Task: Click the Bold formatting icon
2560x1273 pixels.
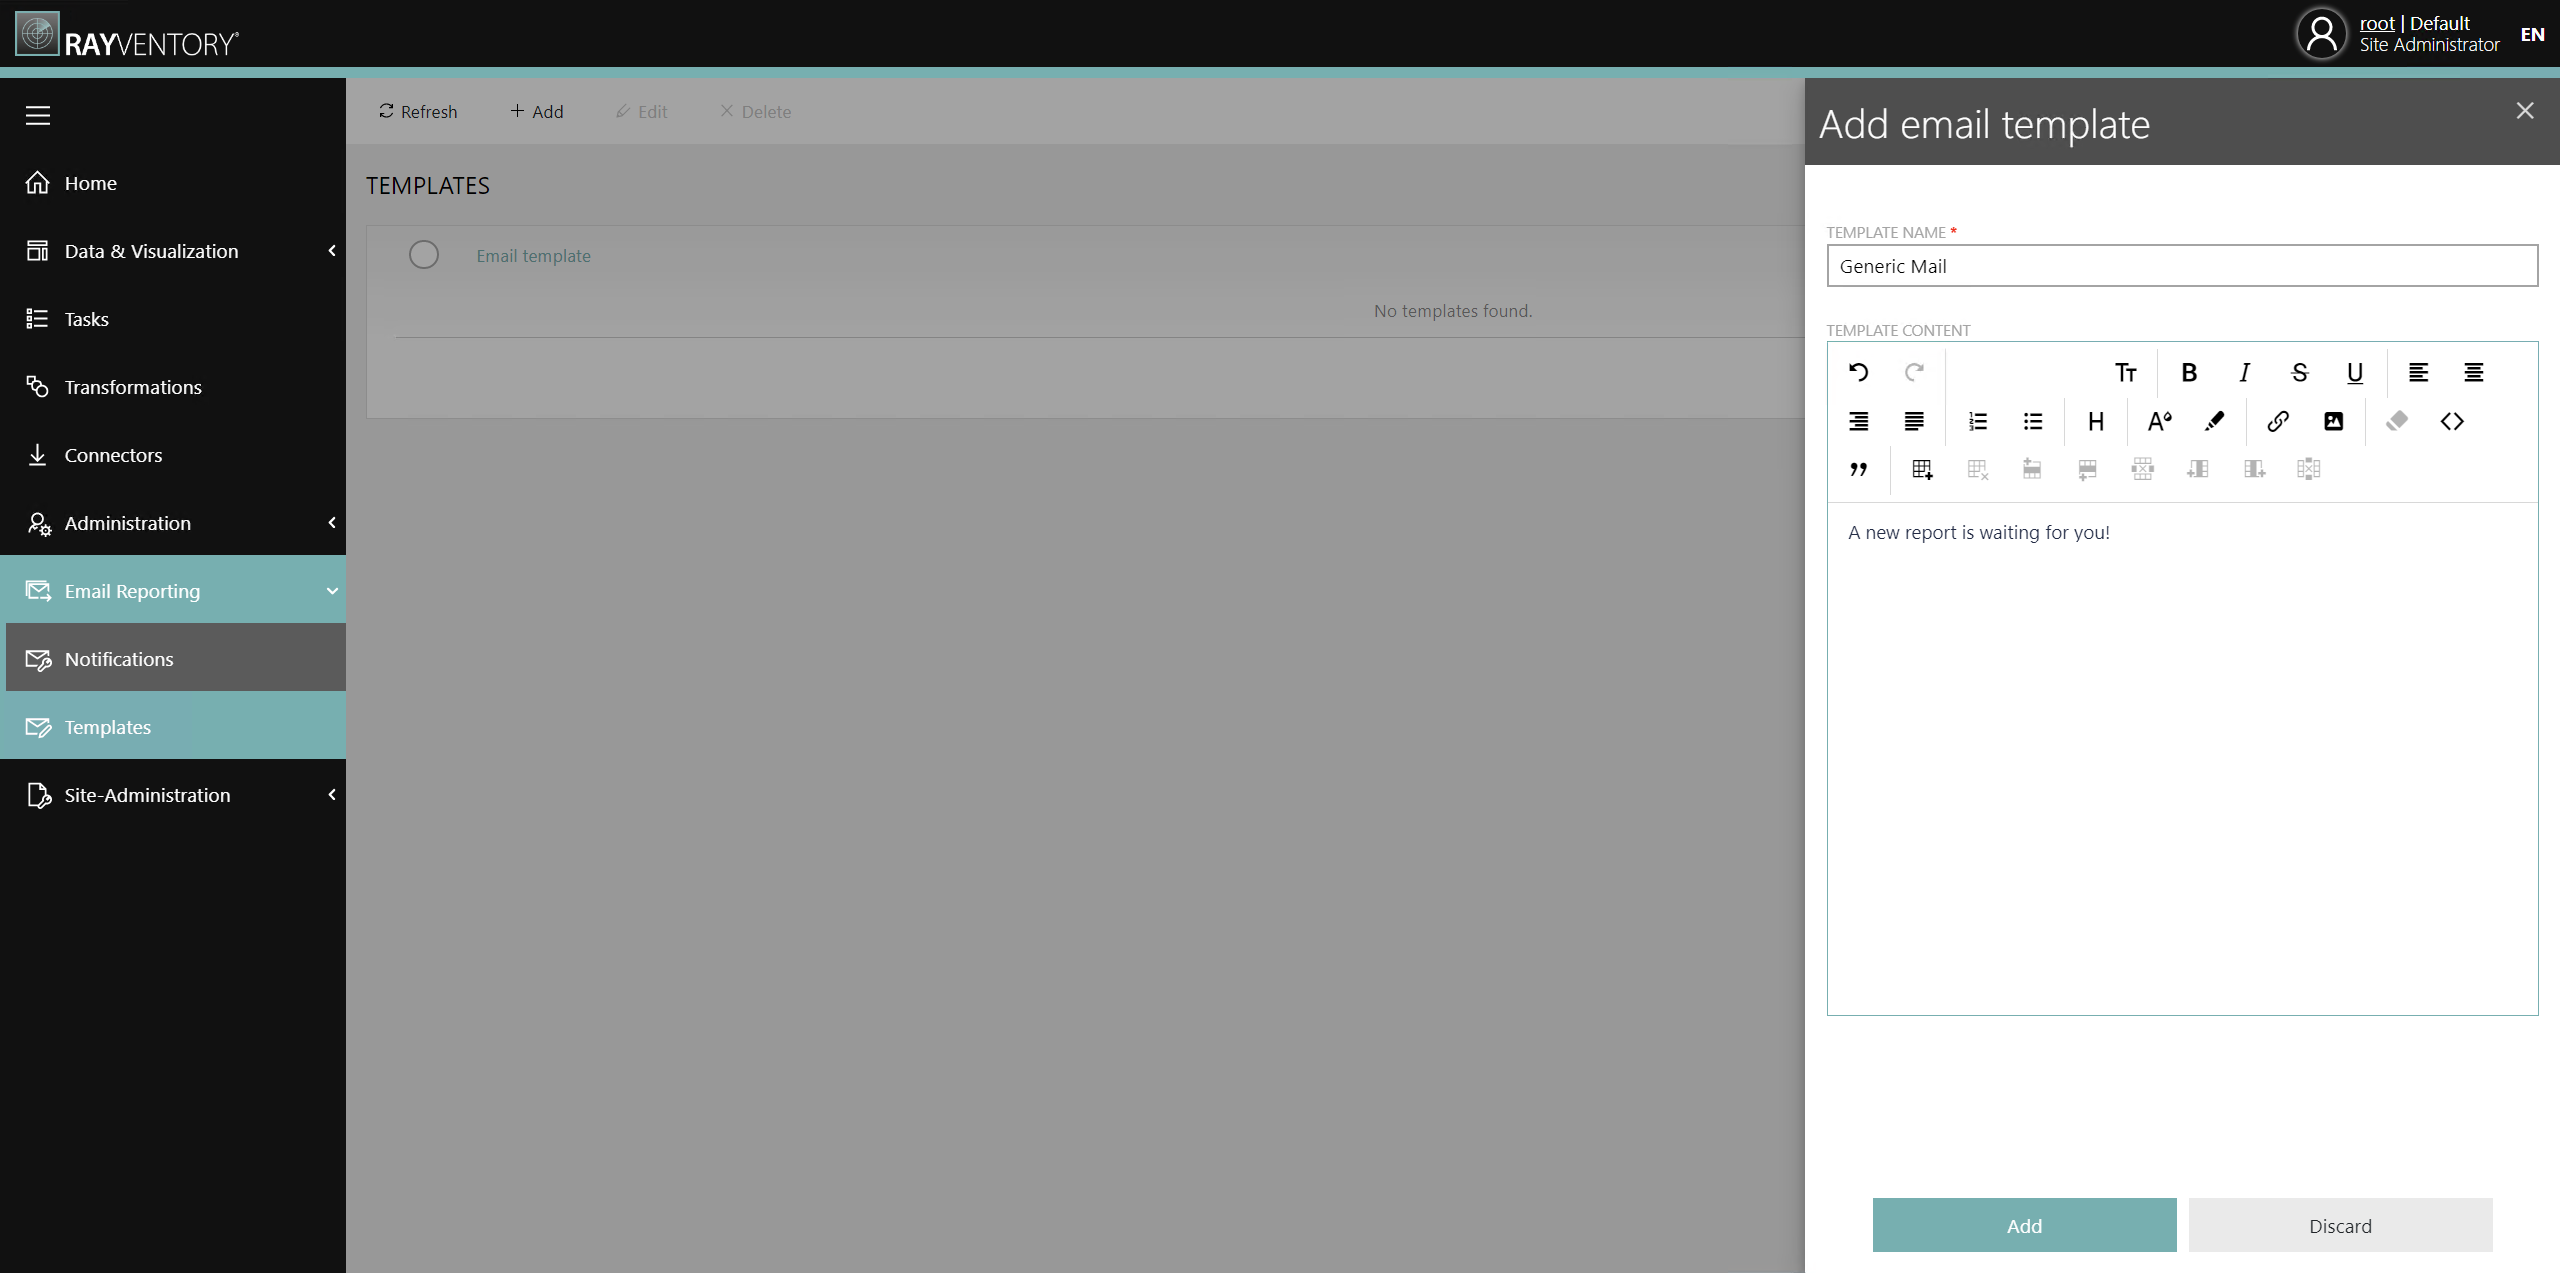Action: click(2188, 372)
